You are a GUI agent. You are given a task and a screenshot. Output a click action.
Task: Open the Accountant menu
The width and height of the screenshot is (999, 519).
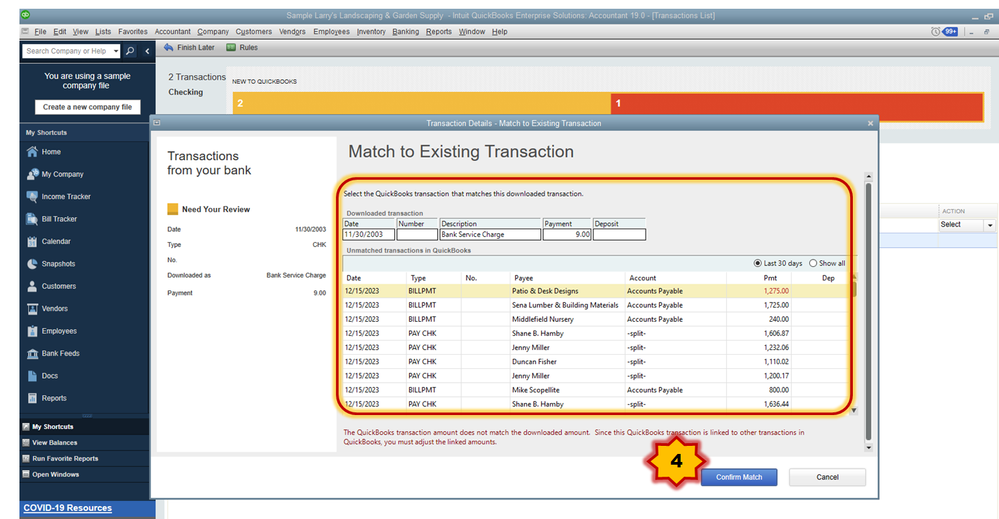pos(173,31)
